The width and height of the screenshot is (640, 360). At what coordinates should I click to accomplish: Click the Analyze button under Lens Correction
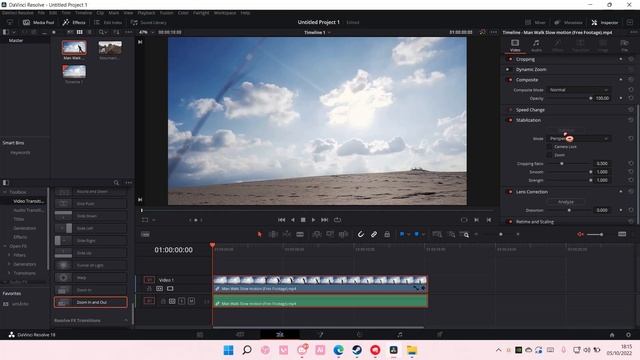566,202
